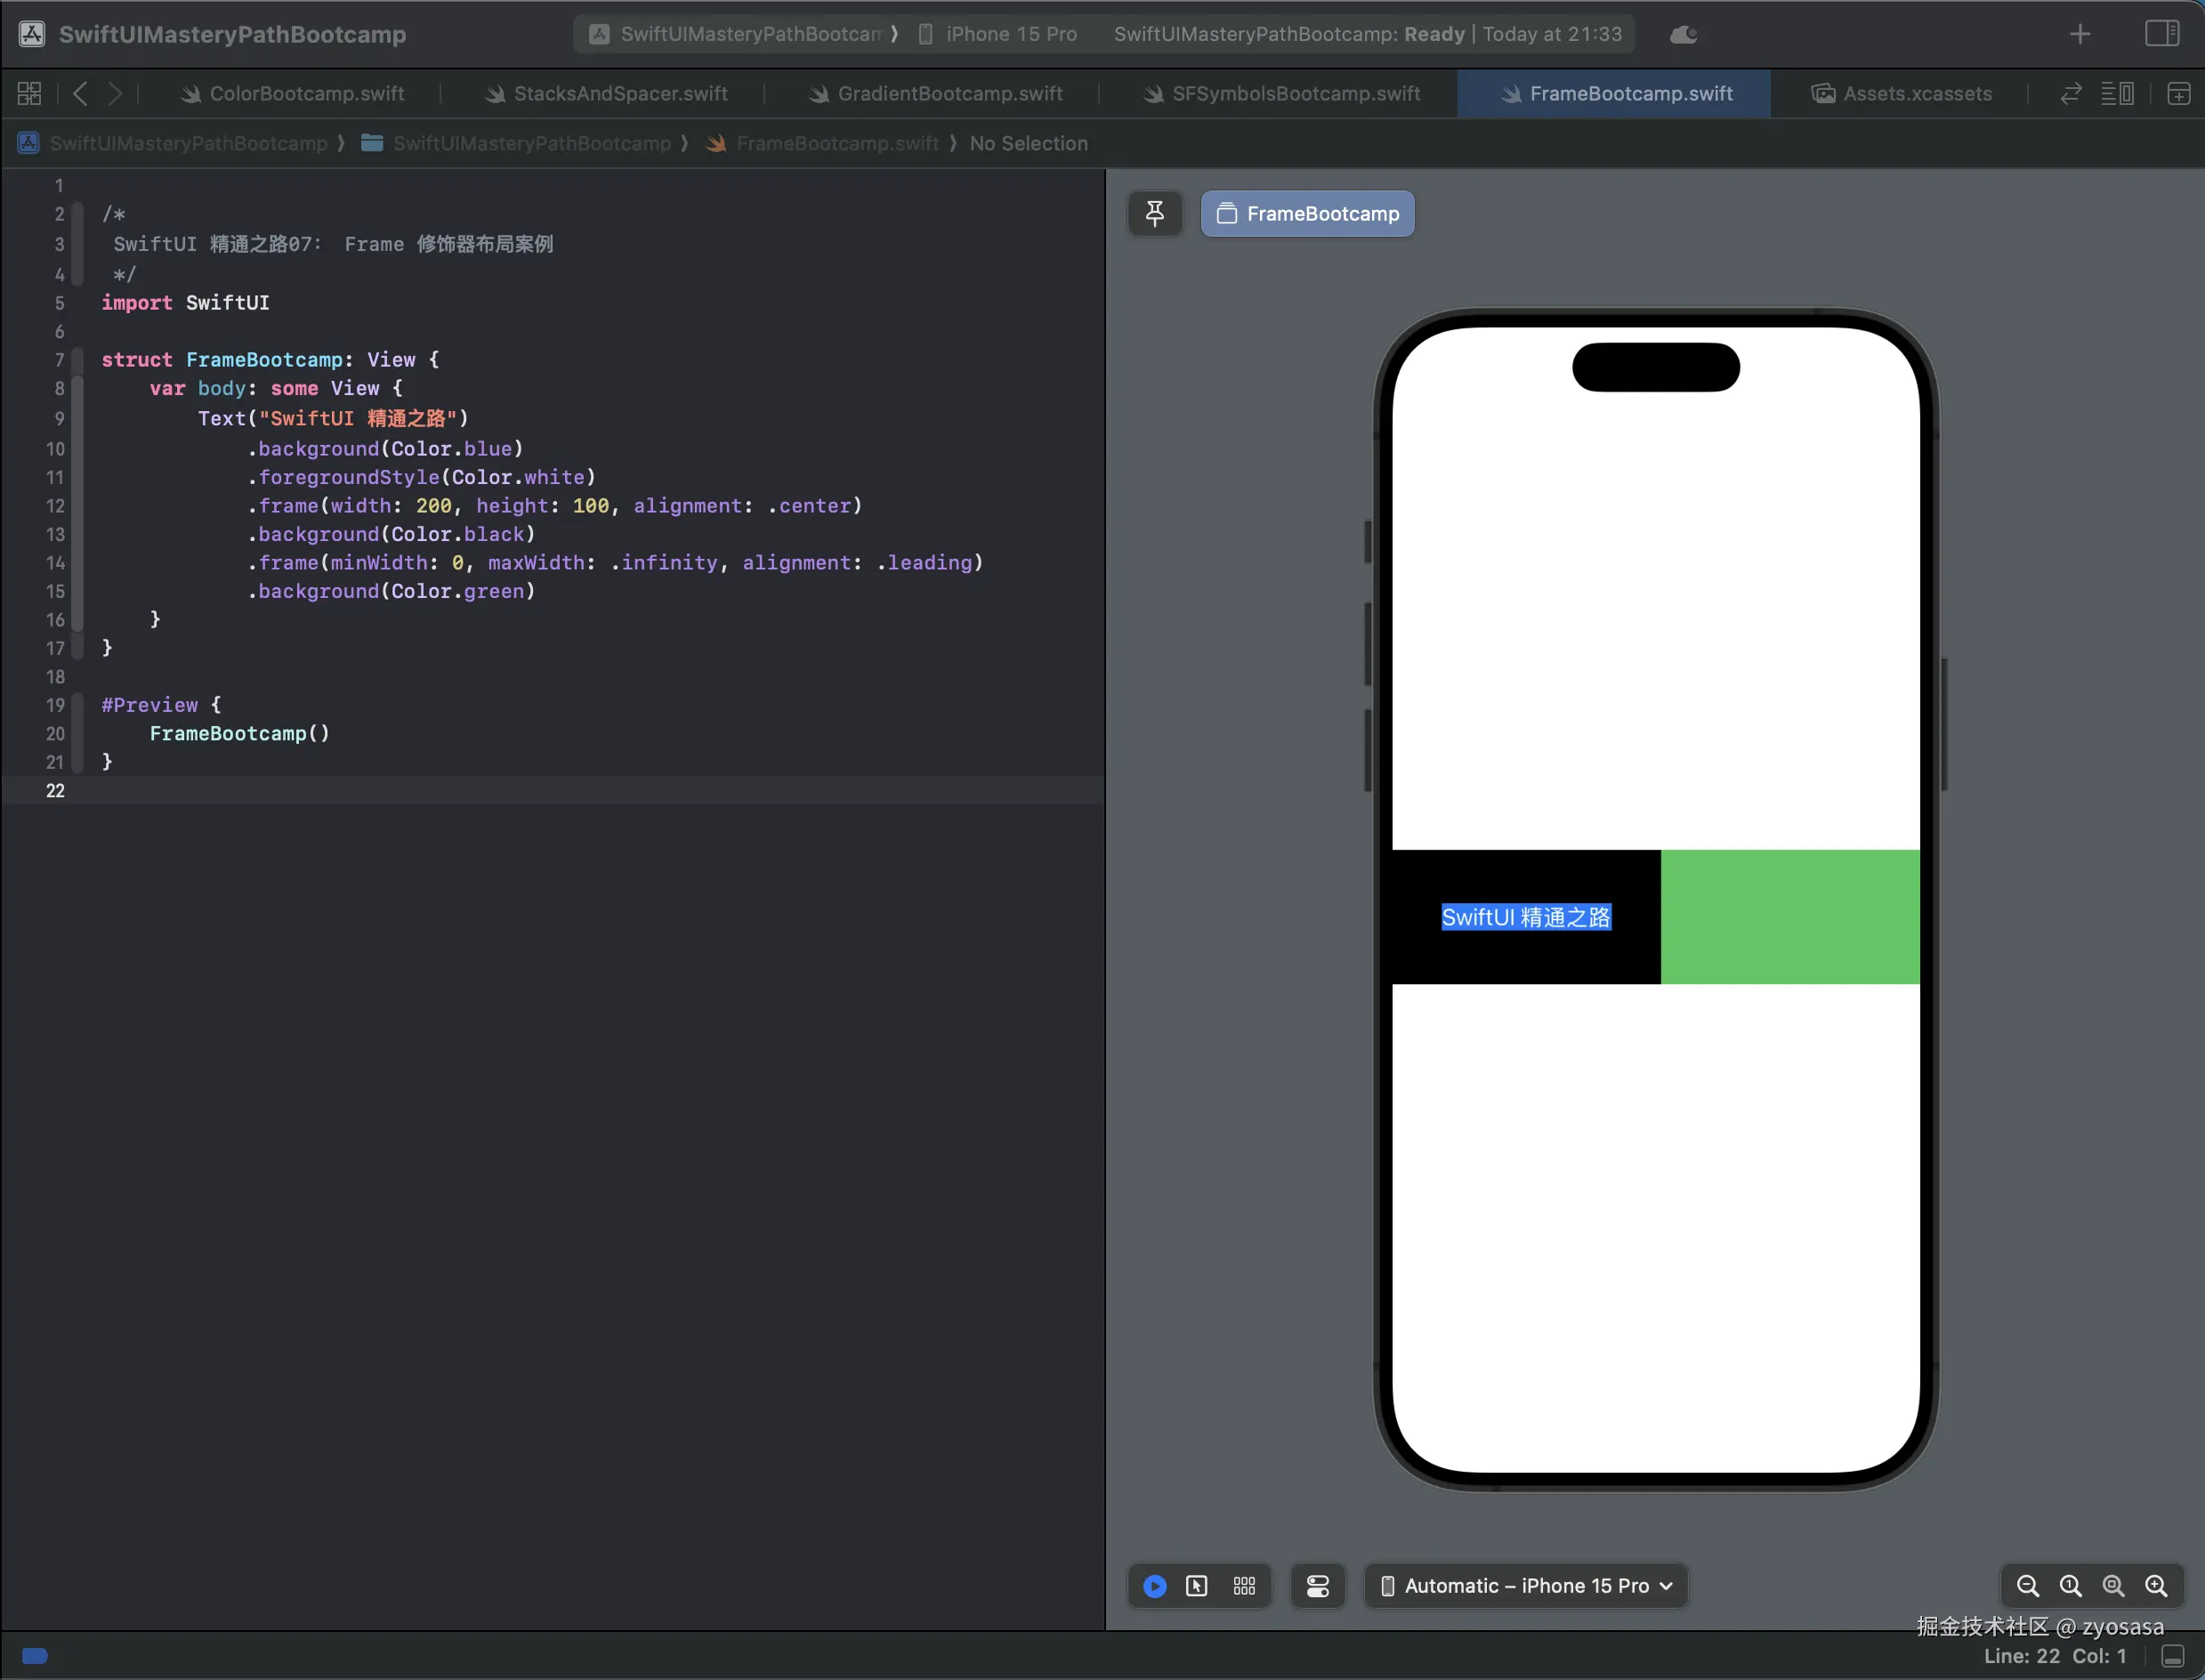Toggle the right inspector panel

[x=2161, y=34]
